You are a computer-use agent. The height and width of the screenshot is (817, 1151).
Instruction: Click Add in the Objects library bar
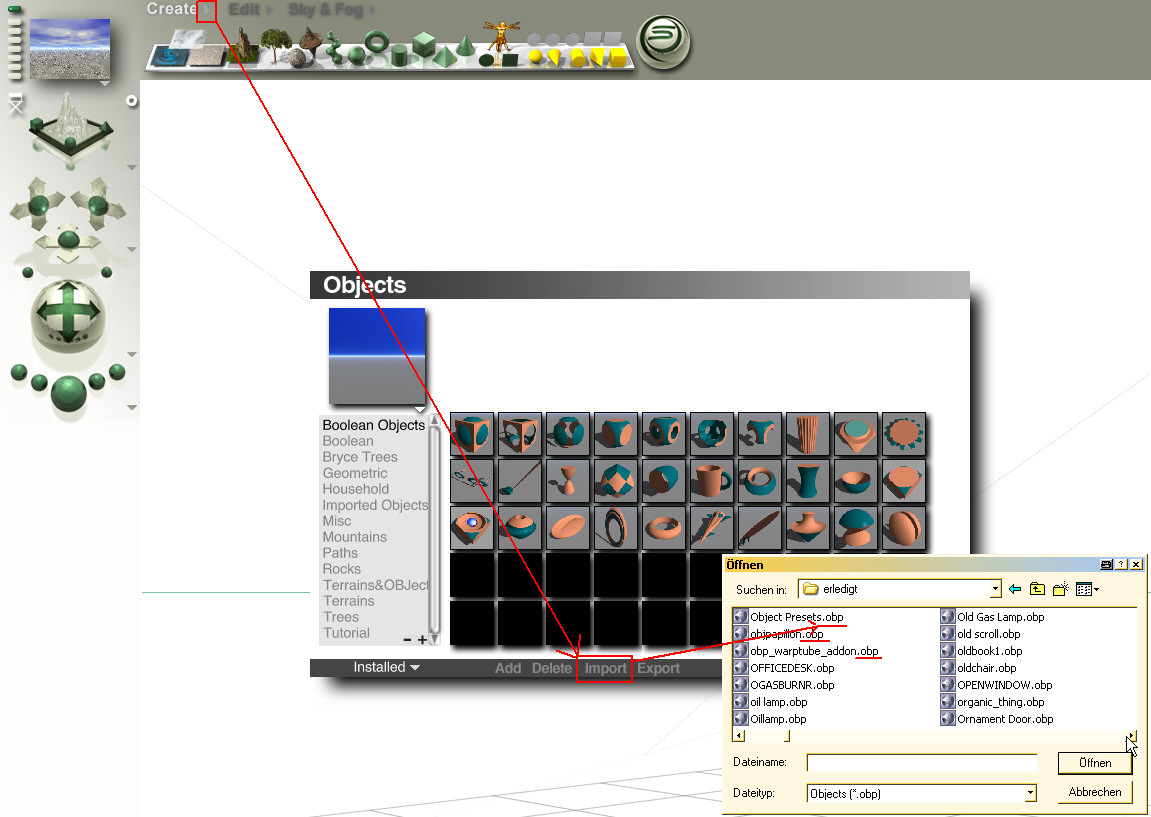(x=508, y=668)
